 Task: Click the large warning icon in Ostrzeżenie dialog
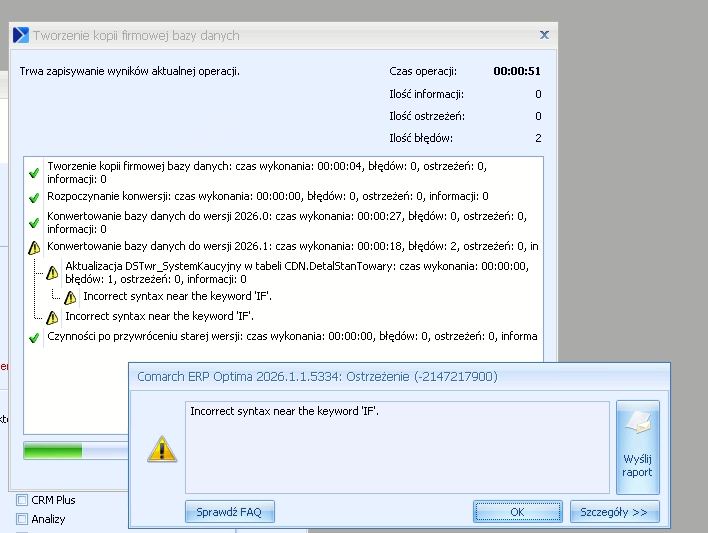point(161,448)
